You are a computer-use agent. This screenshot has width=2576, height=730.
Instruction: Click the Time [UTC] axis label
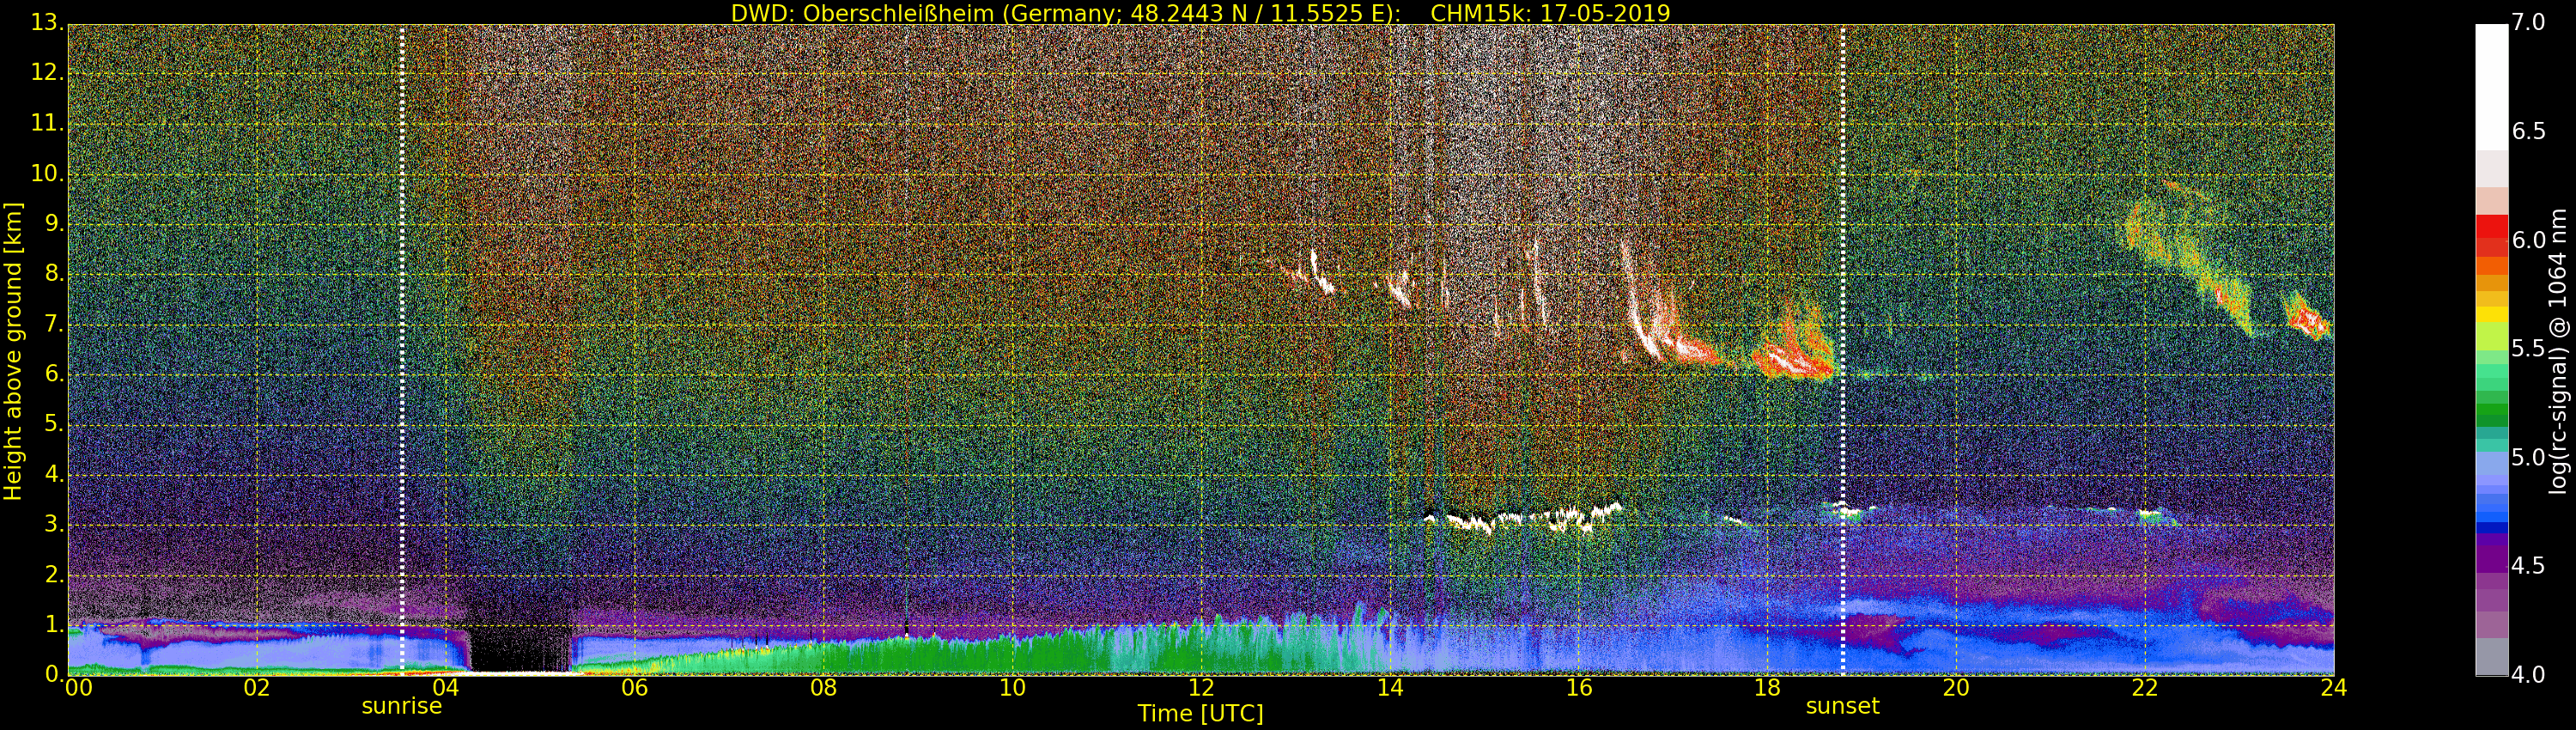[1200, 714]
